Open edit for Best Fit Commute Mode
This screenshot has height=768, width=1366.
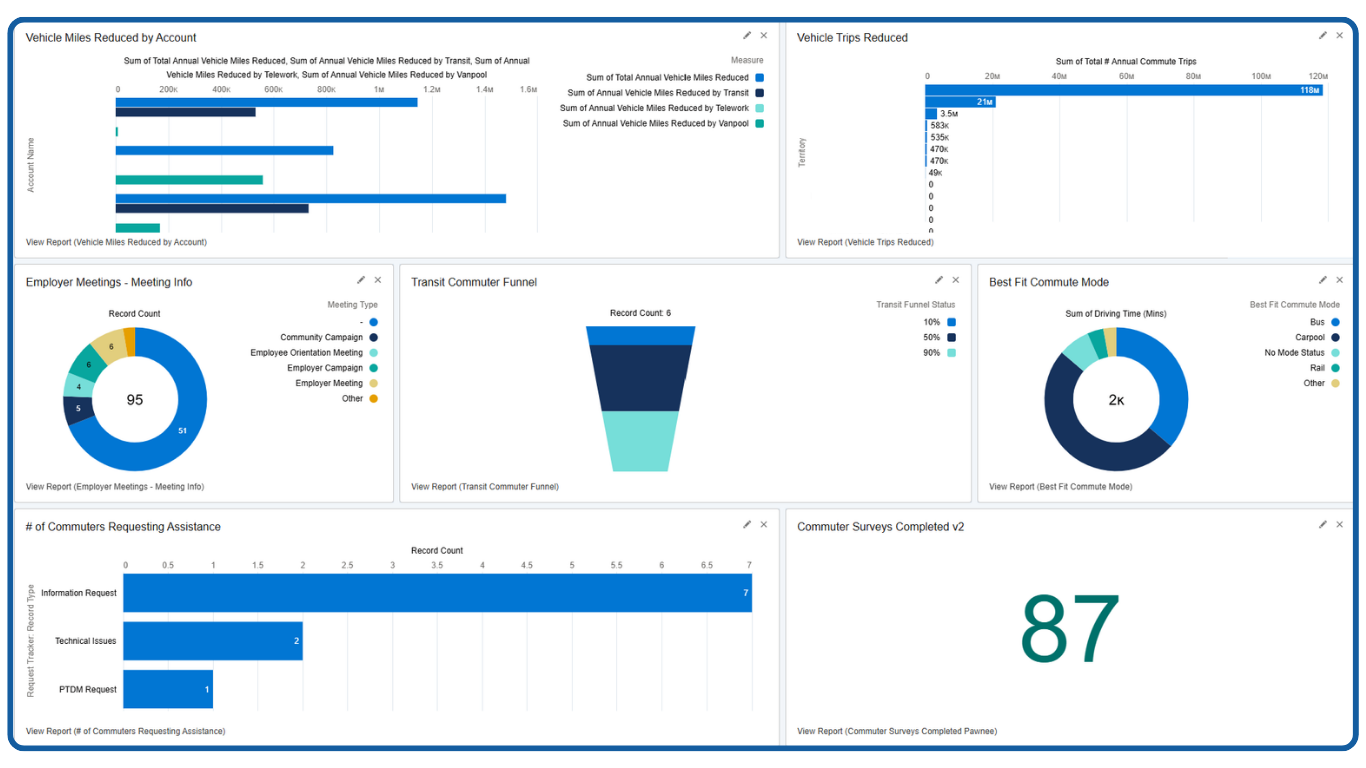coord(1323,281)
